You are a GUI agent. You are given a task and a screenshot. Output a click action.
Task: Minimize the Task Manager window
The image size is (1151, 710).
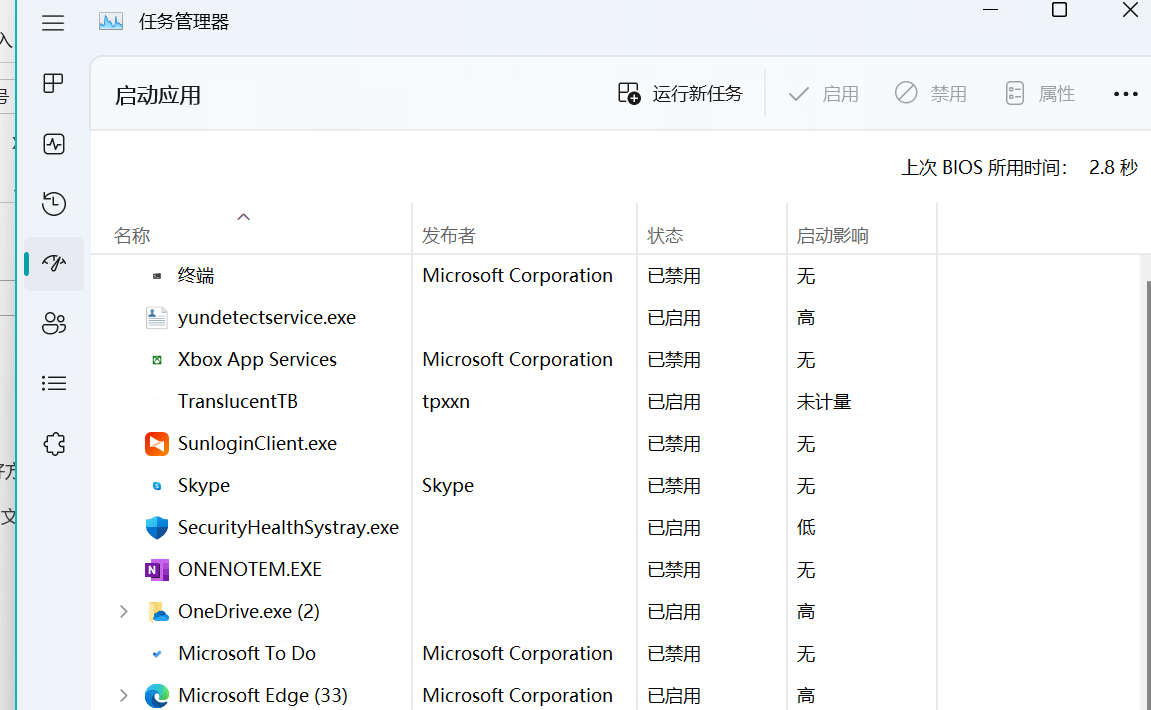click(990, 10)
